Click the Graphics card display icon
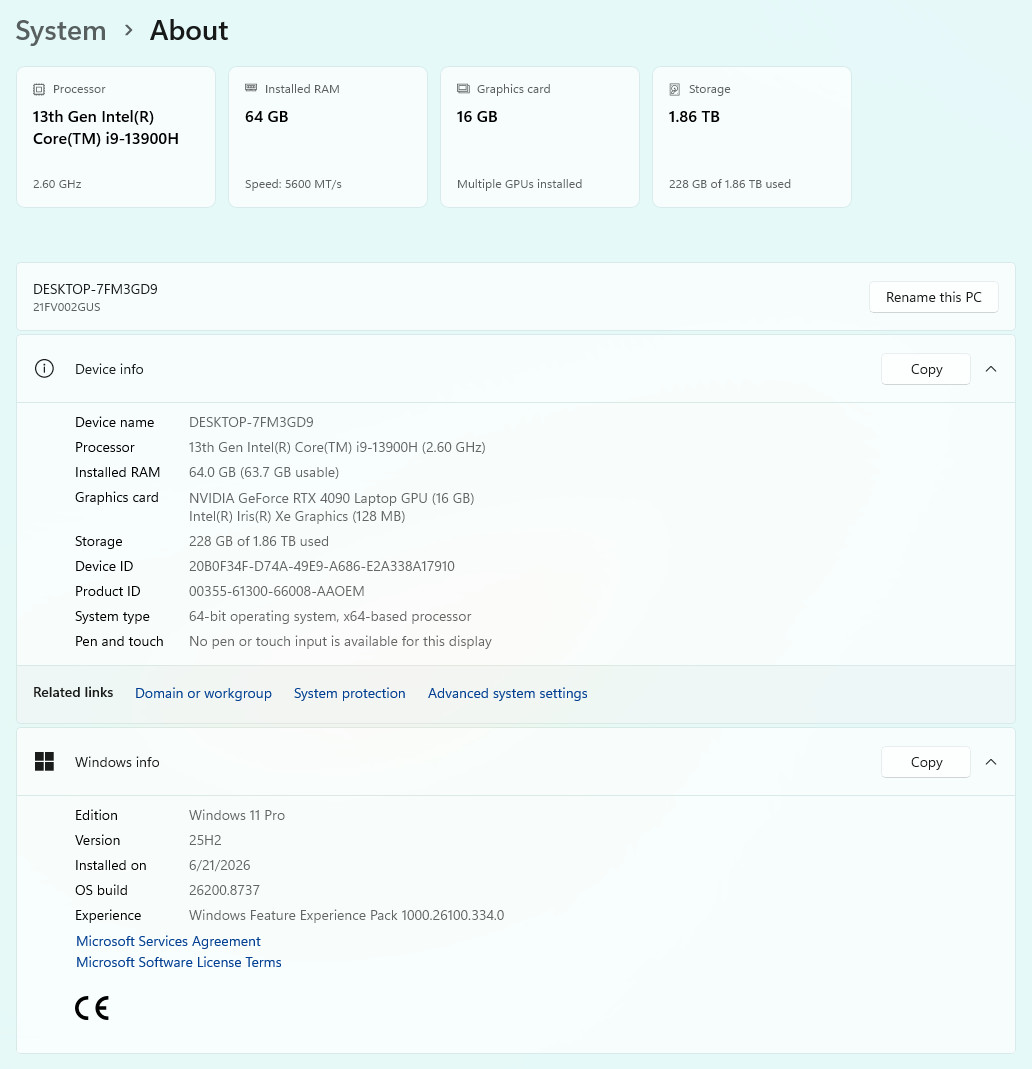The image size is (1032, 1069). pos(464,89)
